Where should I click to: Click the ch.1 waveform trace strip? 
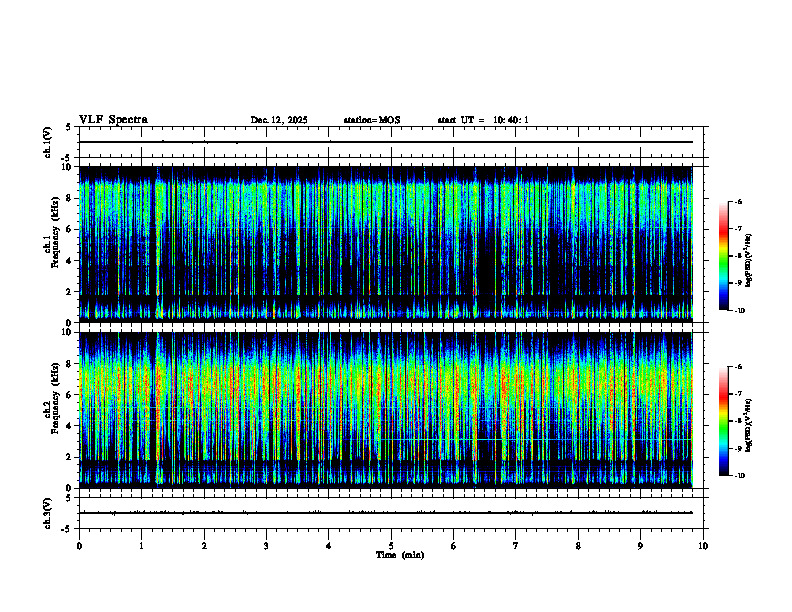(x=391, y=142)
